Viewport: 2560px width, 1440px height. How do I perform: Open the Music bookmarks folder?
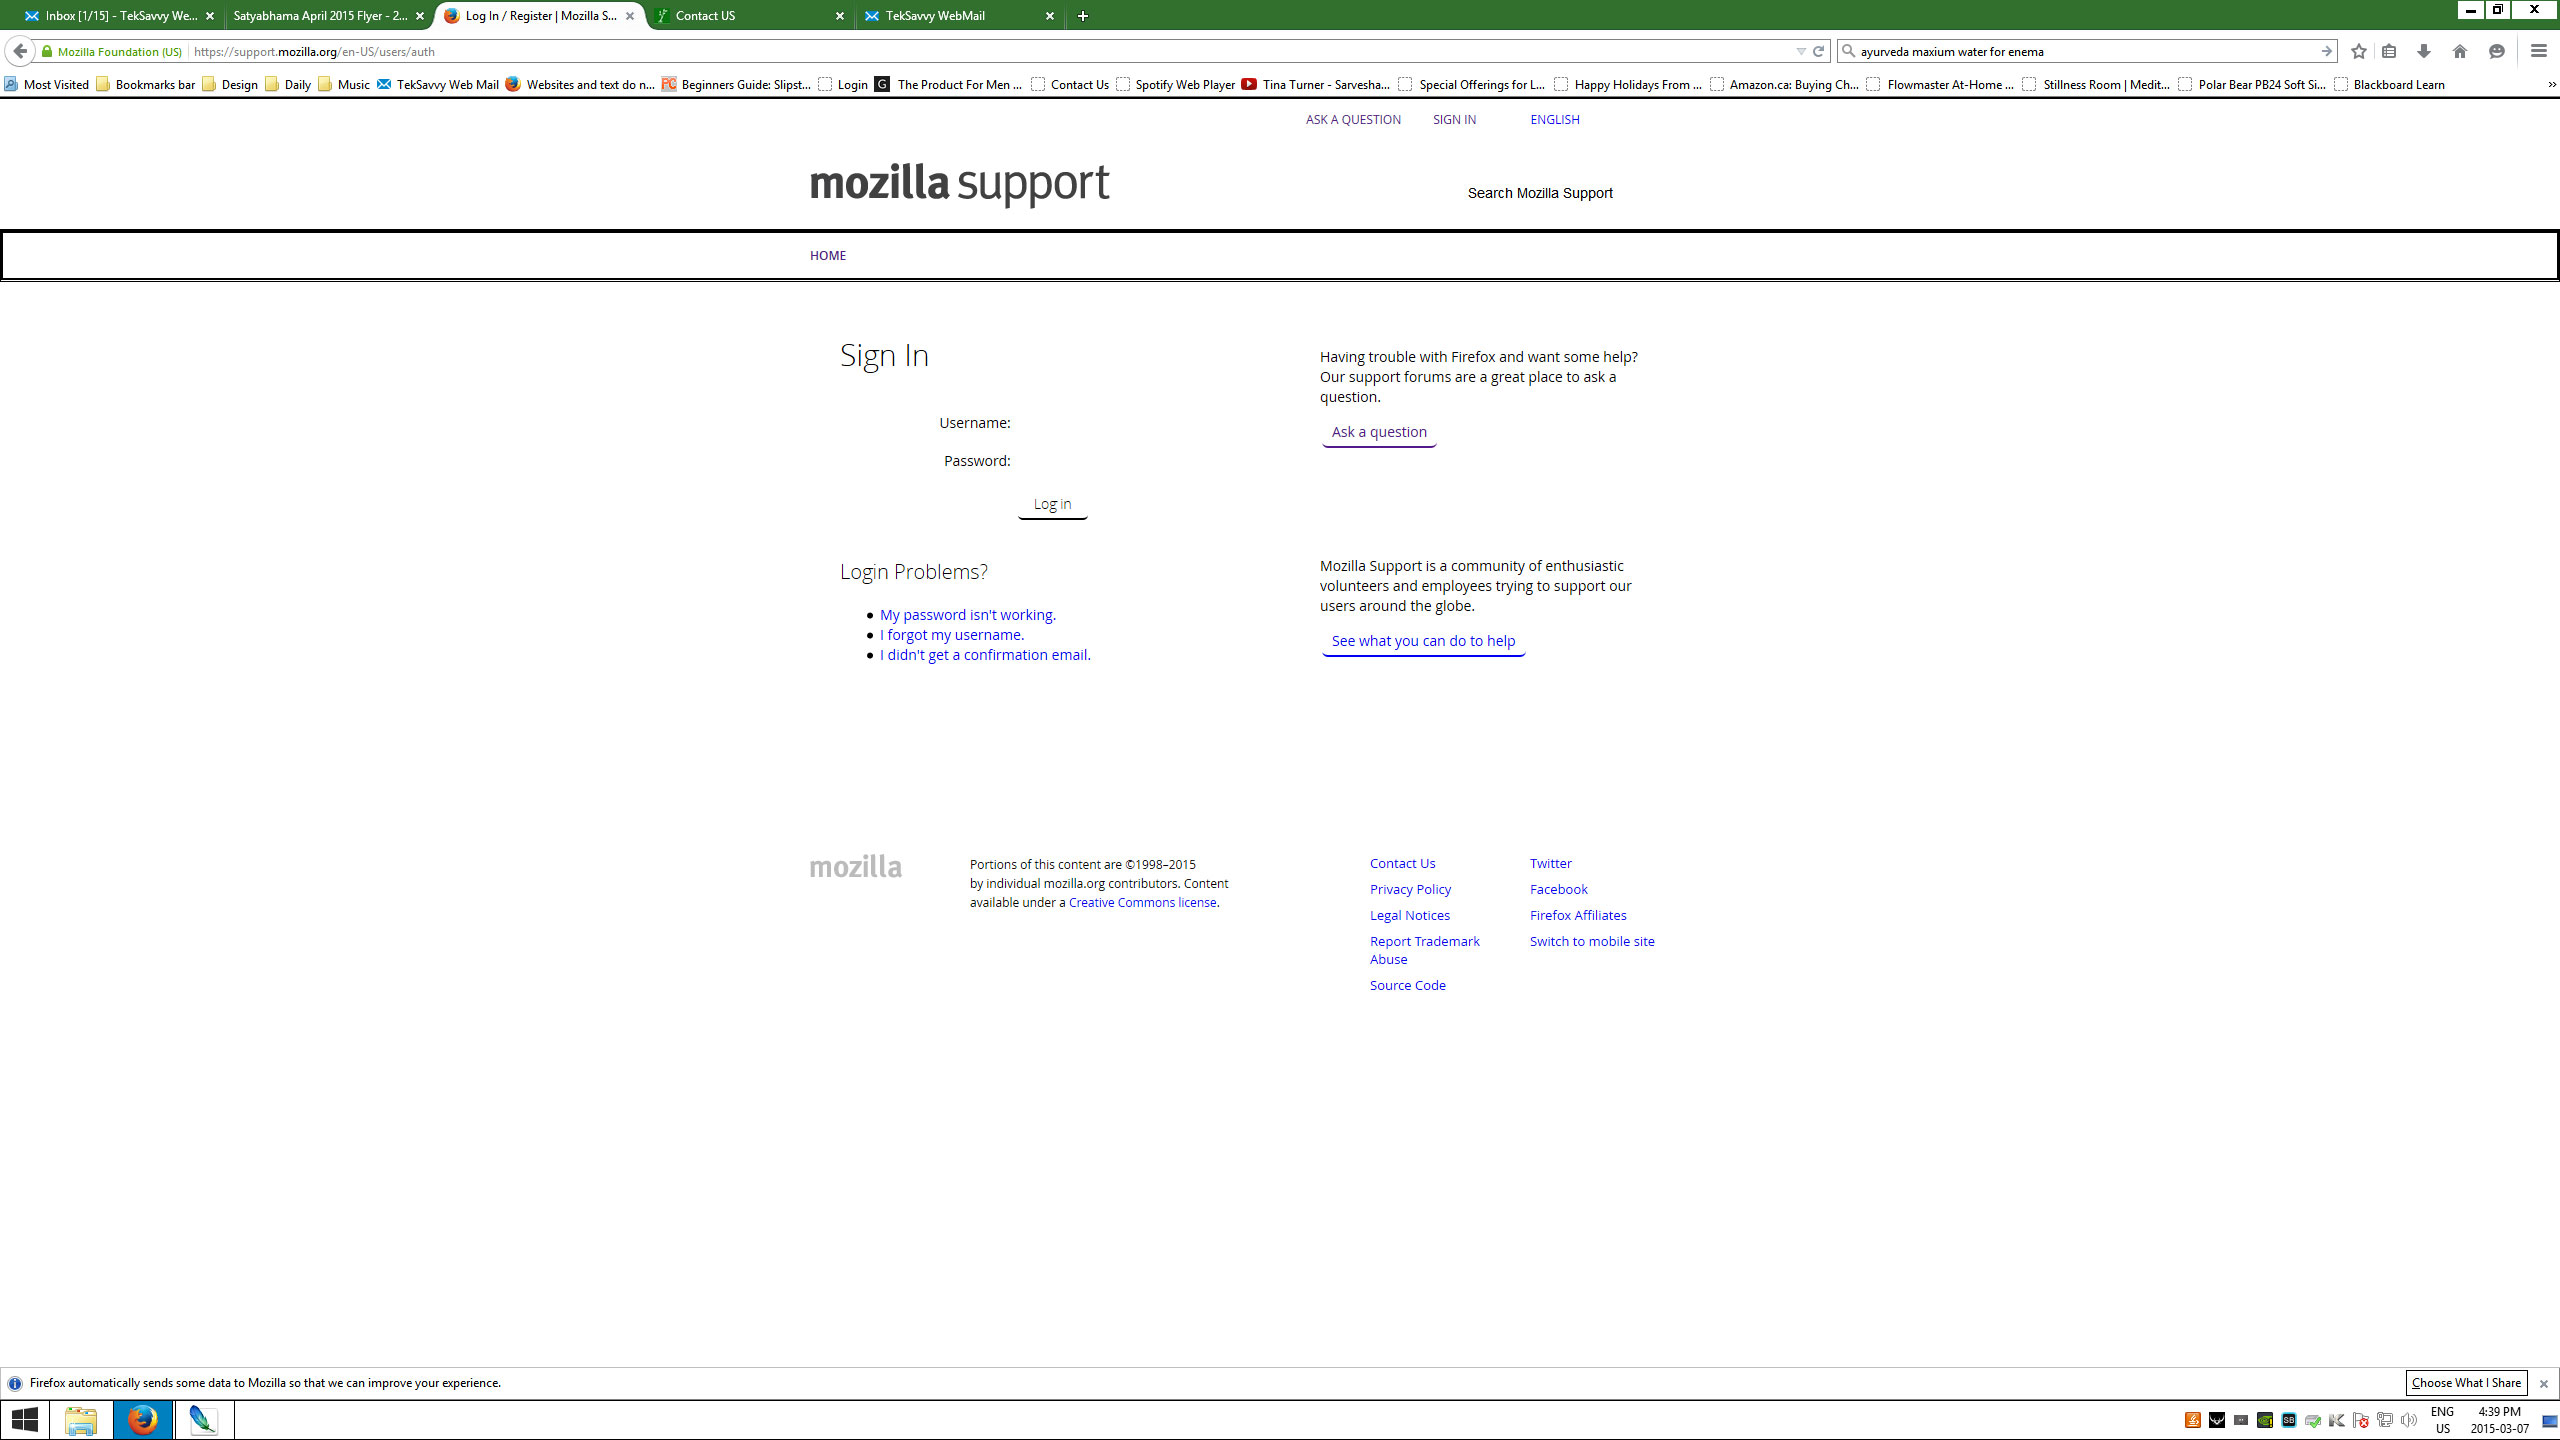coord(343,84)
